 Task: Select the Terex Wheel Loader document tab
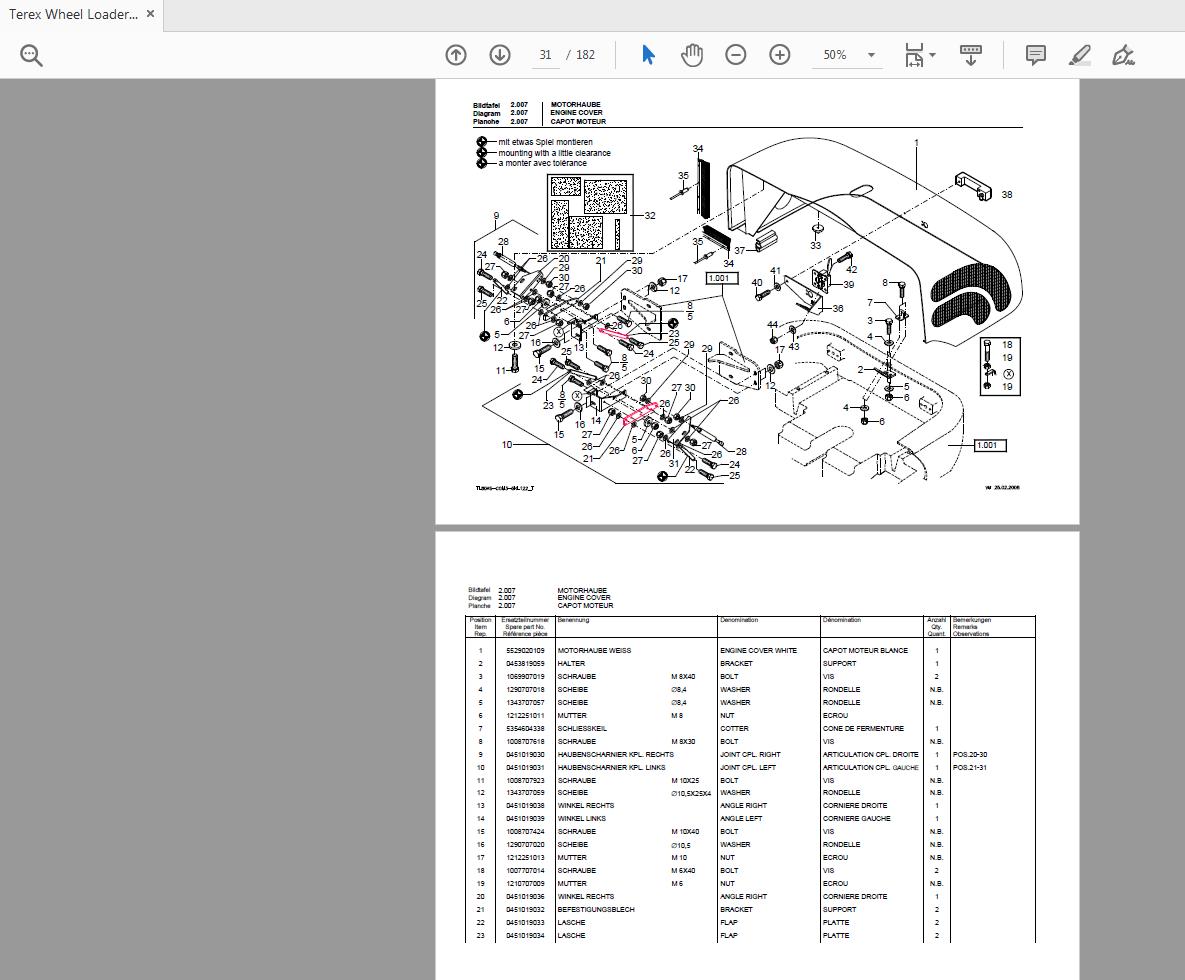75,15
